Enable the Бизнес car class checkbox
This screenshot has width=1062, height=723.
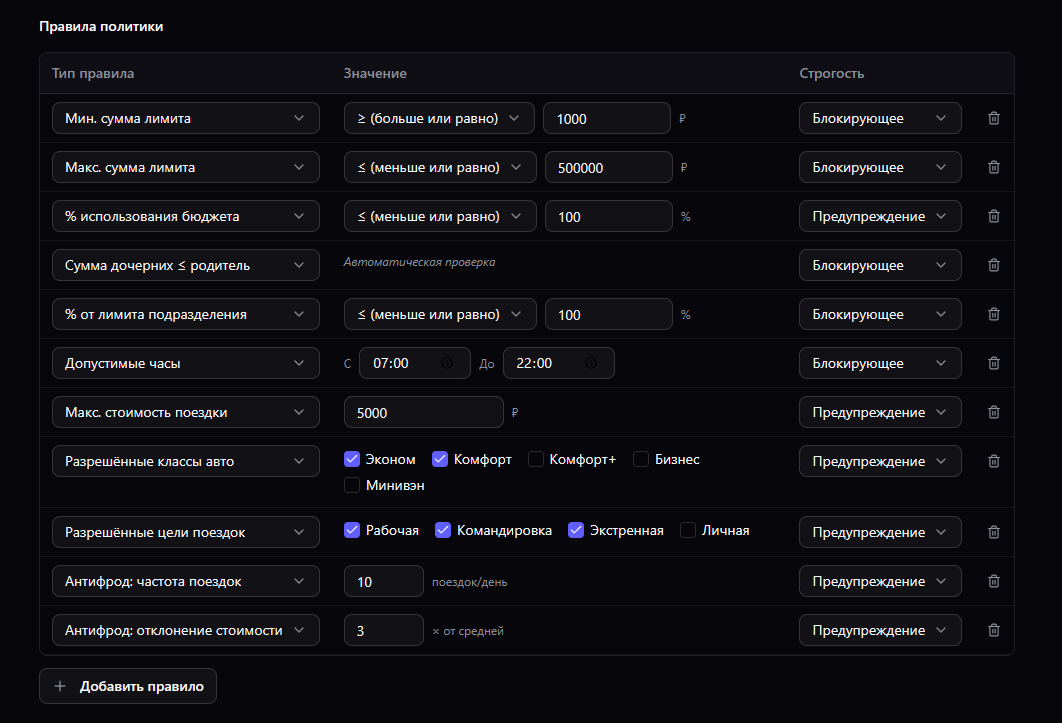[641, 459]
